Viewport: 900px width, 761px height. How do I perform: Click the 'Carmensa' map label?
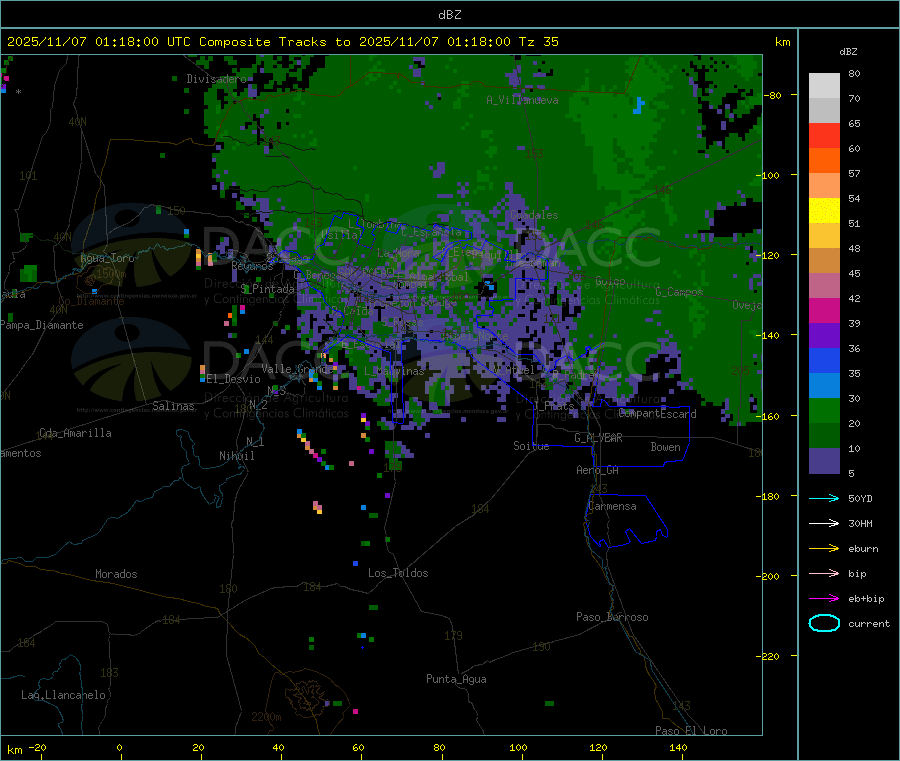click(x=612, y=506)
